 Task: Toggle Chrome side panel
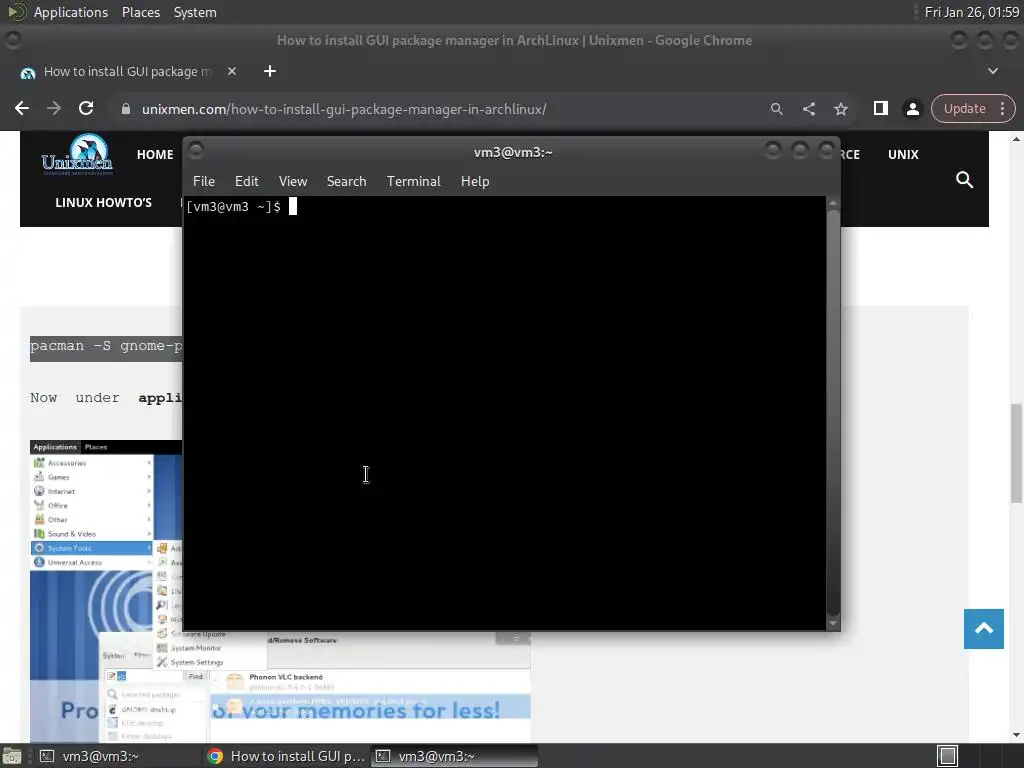point(880,108)
